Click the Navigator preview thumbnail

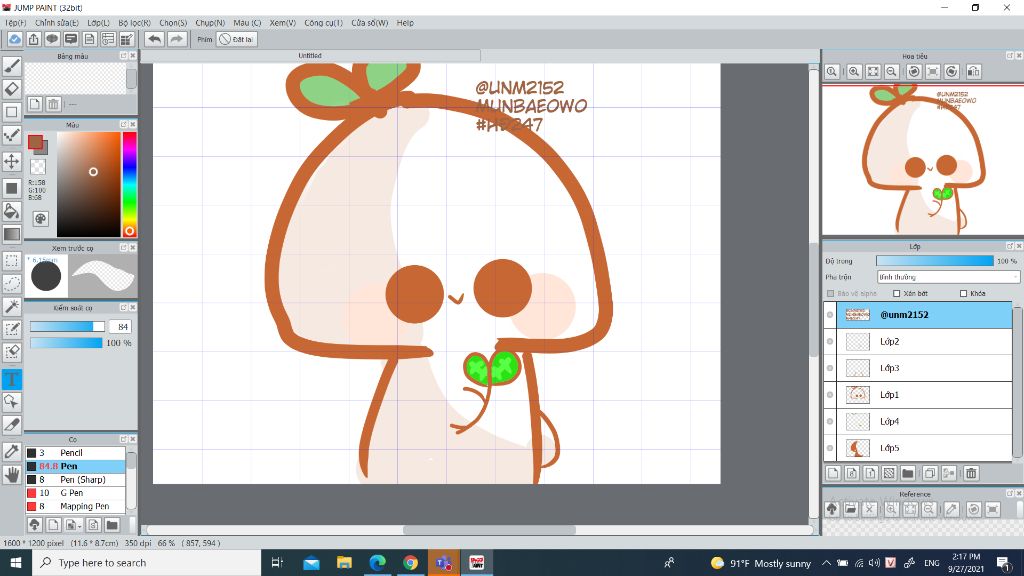point(922,160)
